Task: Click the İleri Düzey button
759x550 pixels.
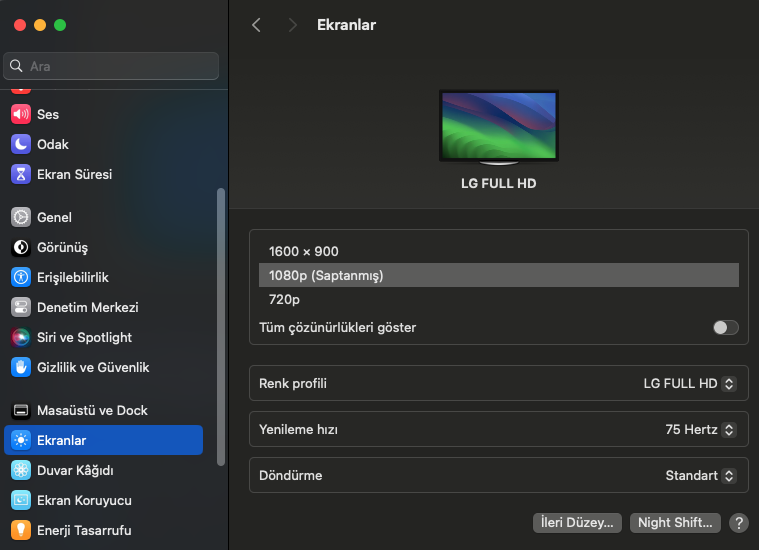Action: point(578,522)
